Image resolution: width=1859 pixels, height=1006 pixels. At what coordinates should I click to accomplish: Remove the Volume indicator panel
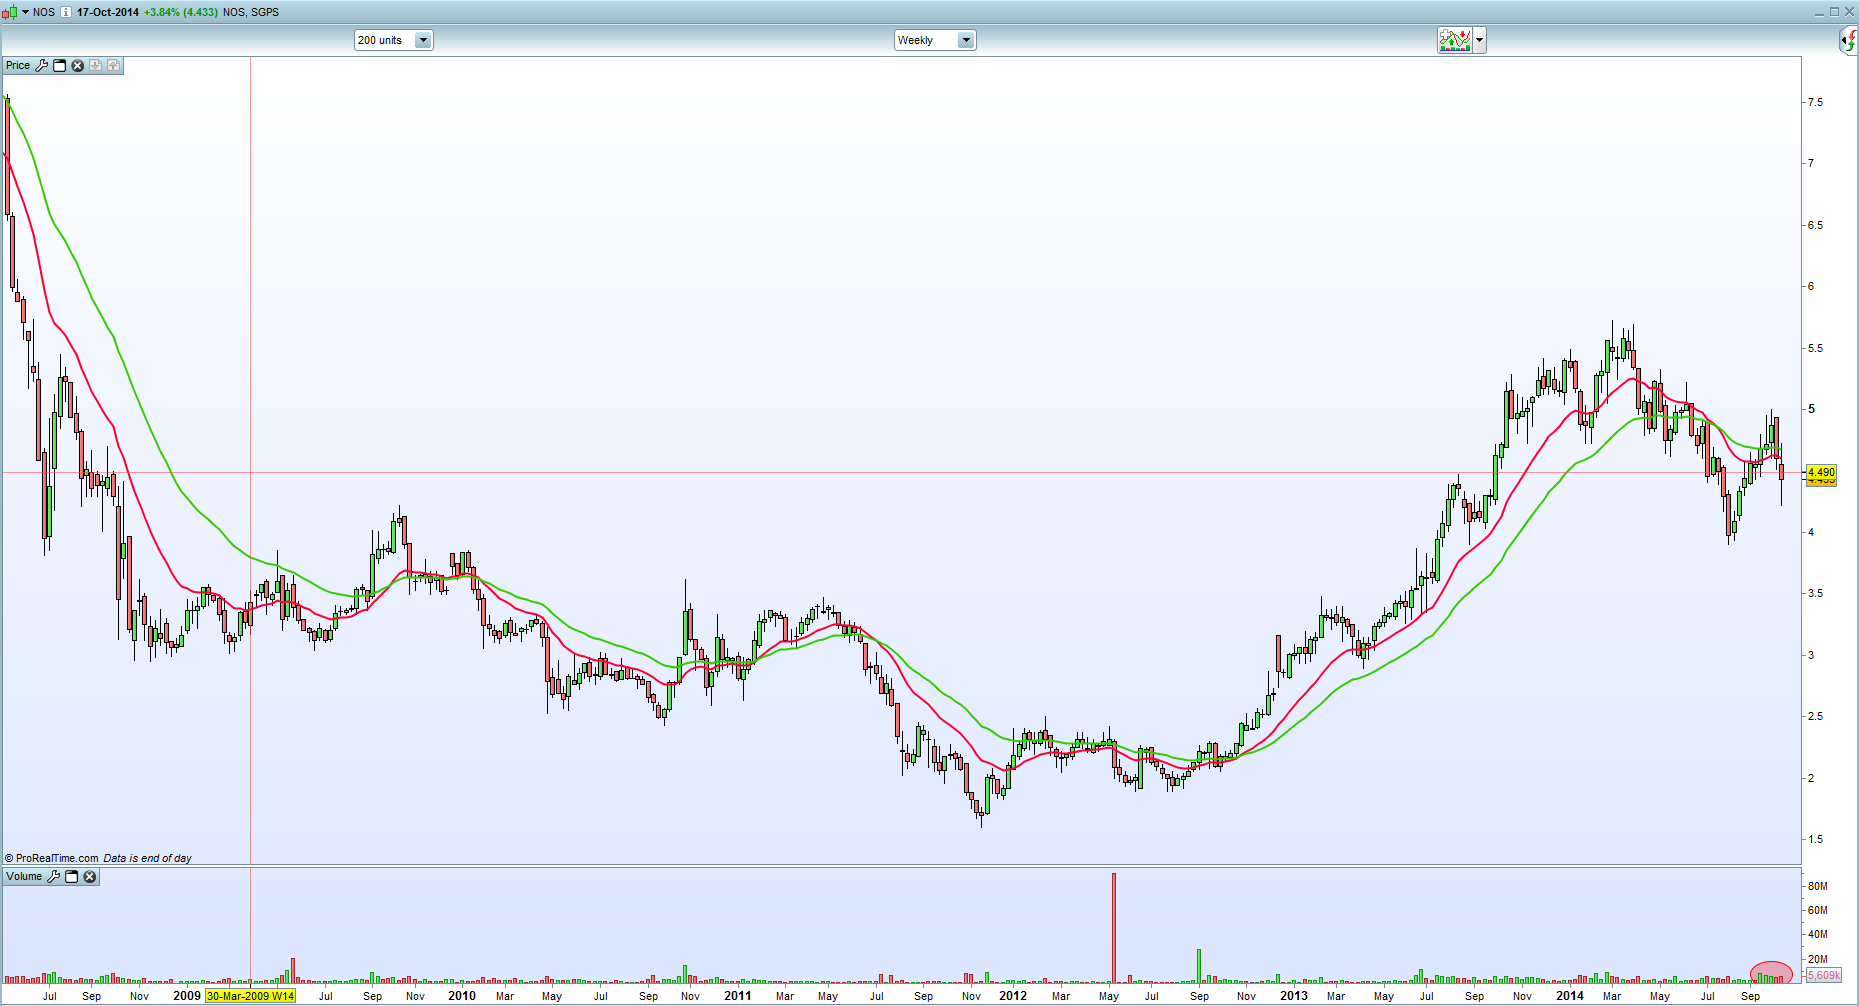(x=90, y=877)
